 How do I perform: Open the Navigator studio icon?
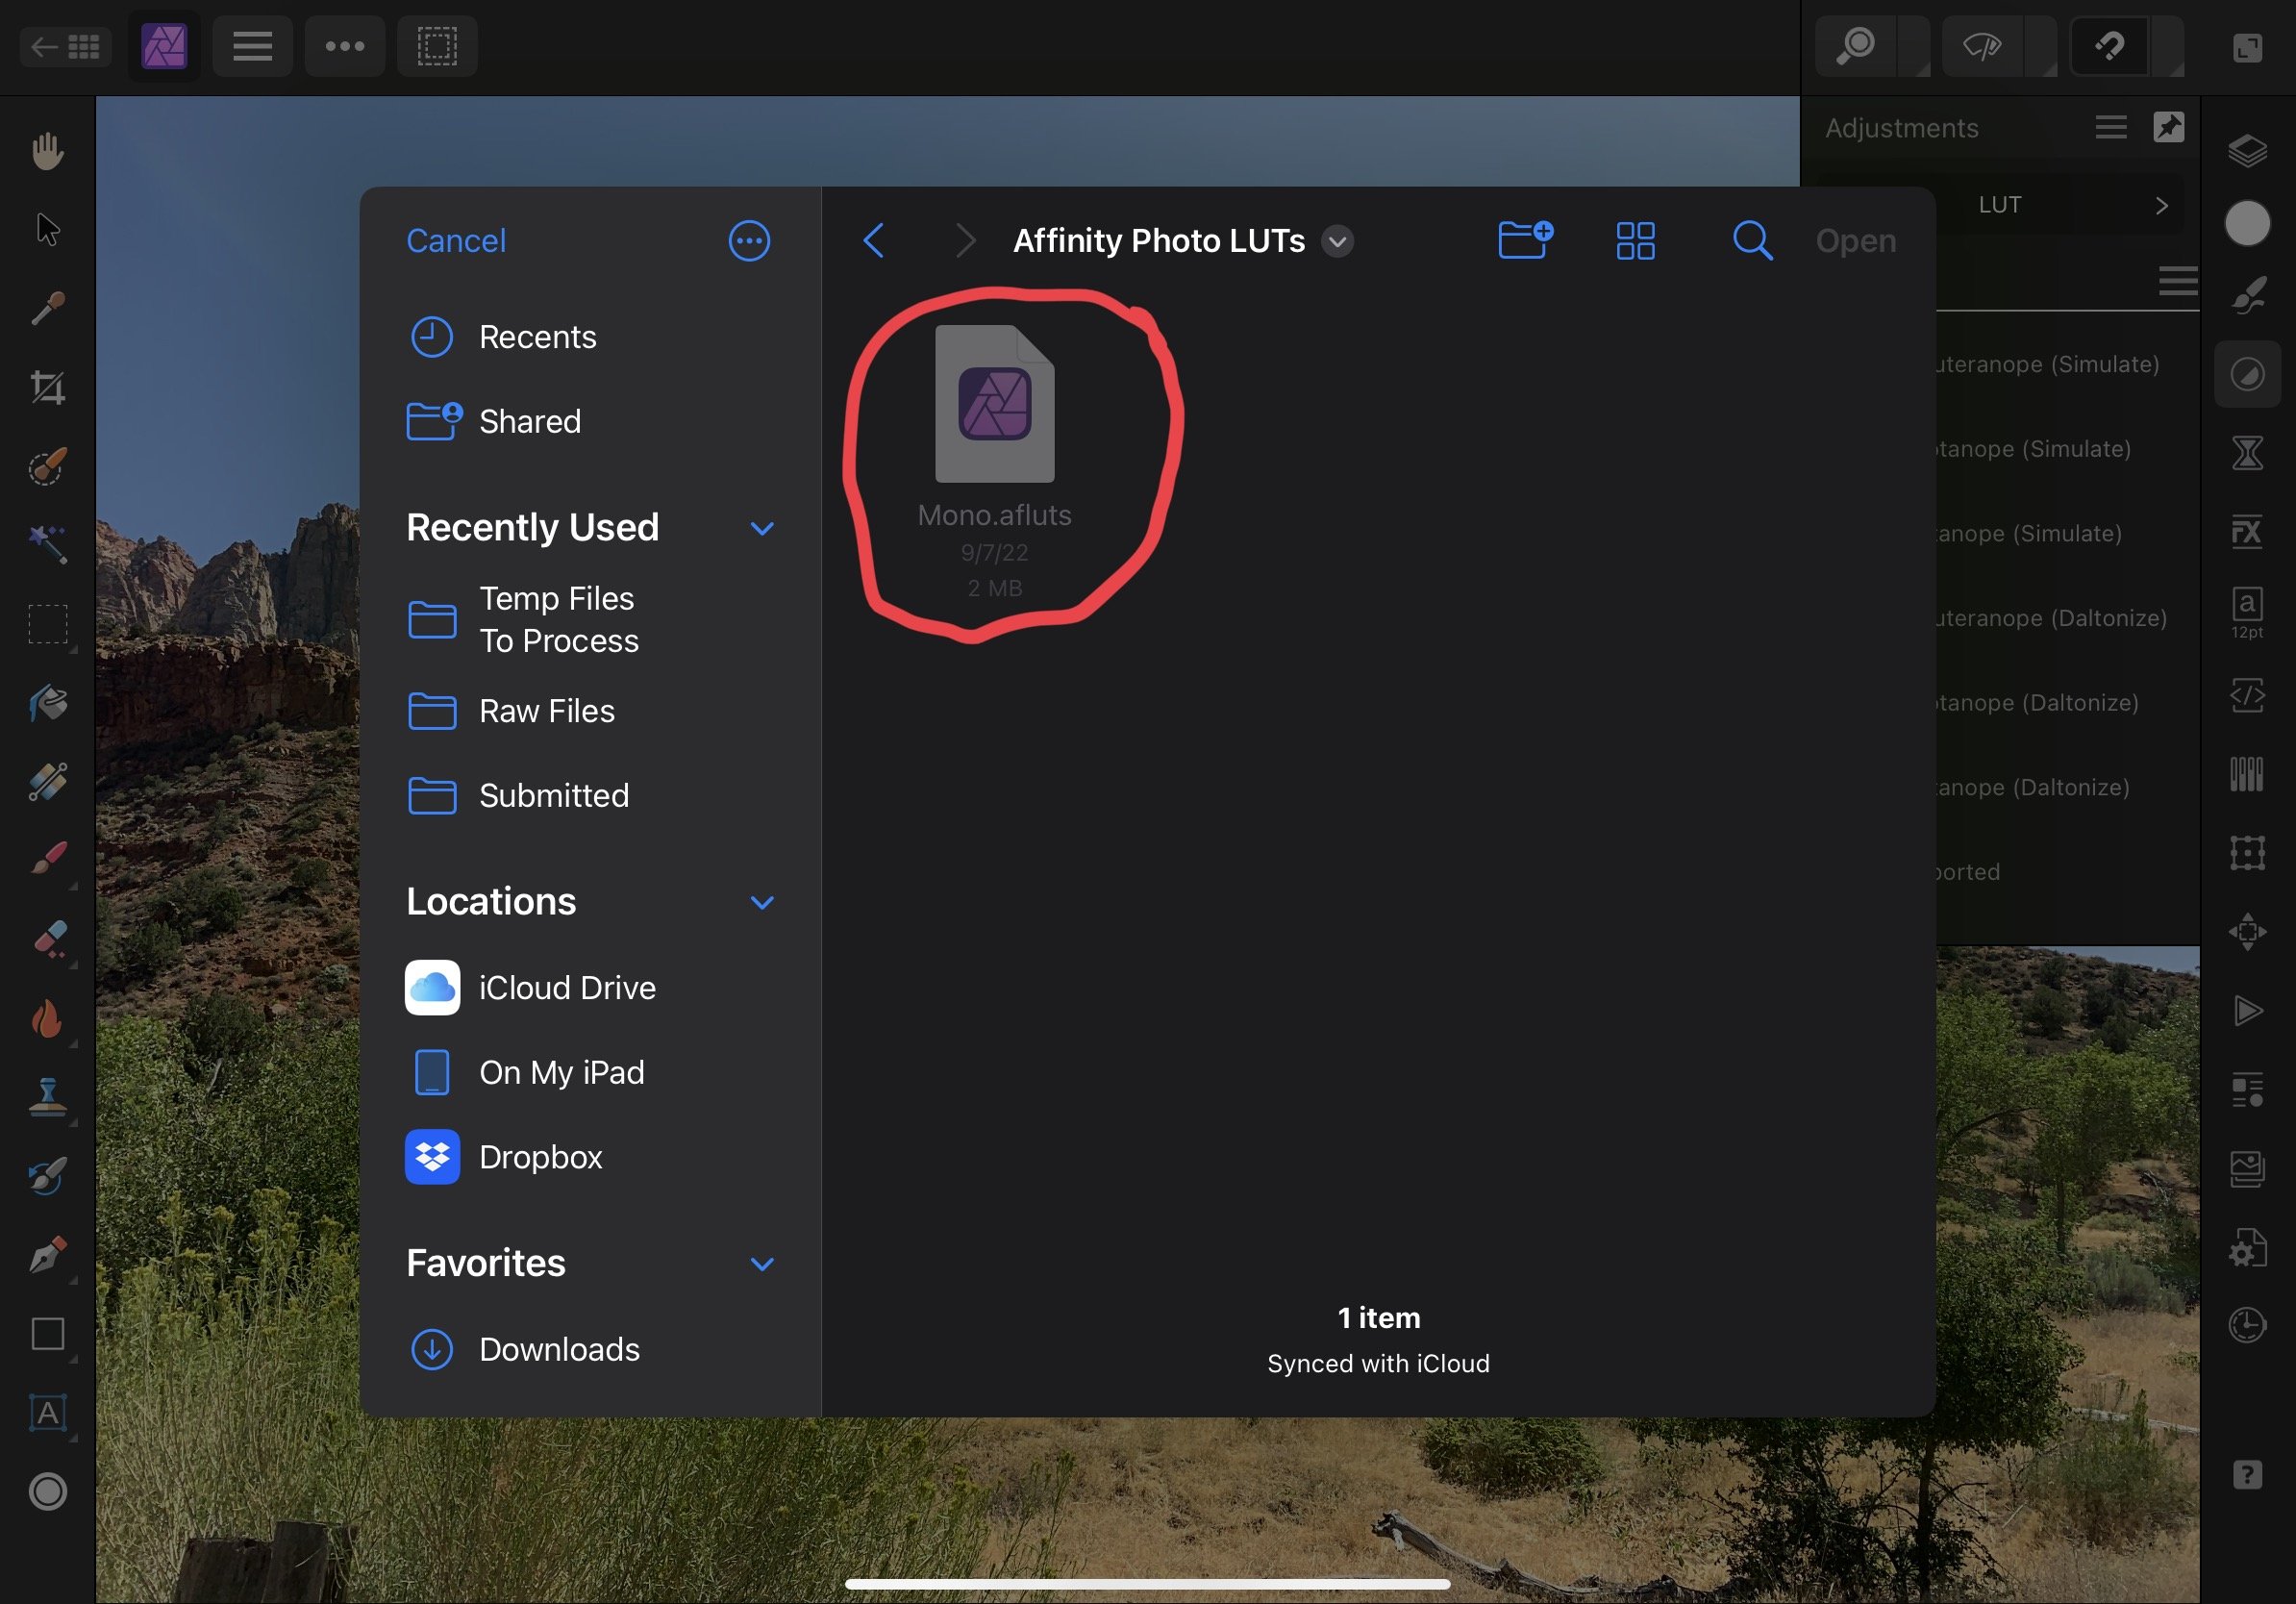pos(2247,932)
